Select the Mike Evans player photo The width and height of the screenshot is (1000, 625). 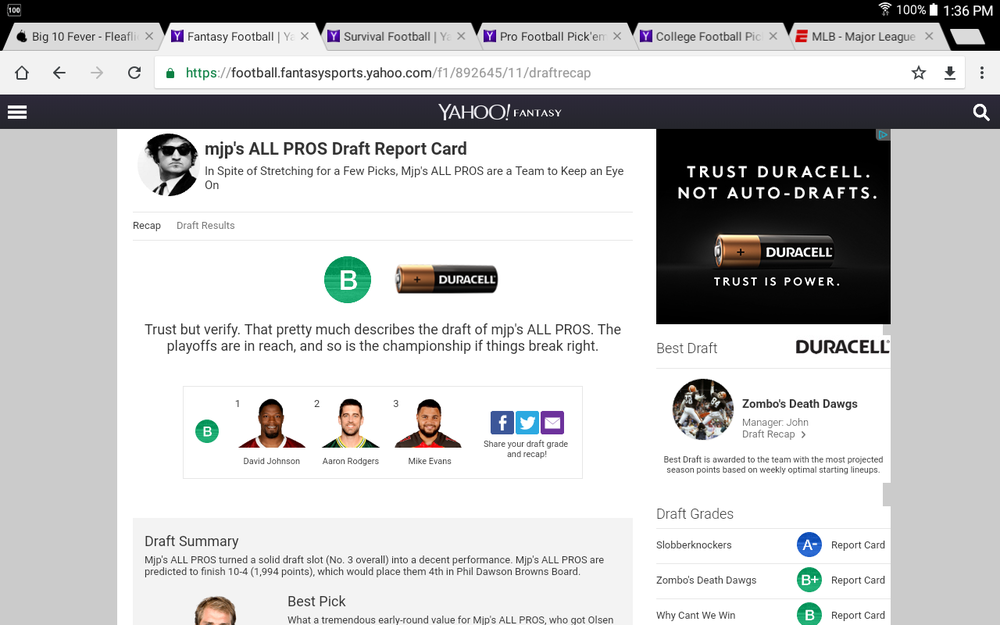click(x=429, y=423)
